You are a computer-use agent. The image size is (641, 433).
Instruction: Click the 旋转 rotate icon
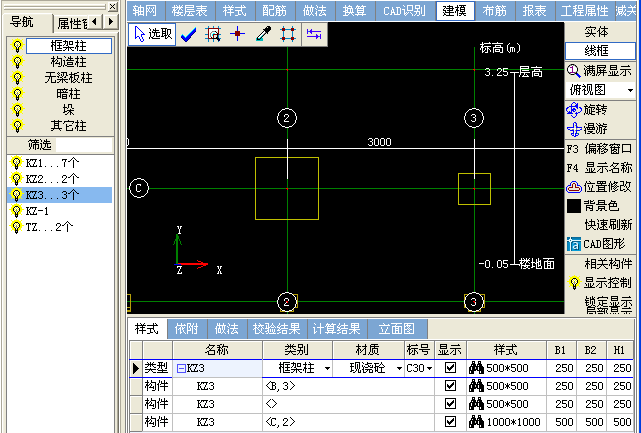(574, 110)
